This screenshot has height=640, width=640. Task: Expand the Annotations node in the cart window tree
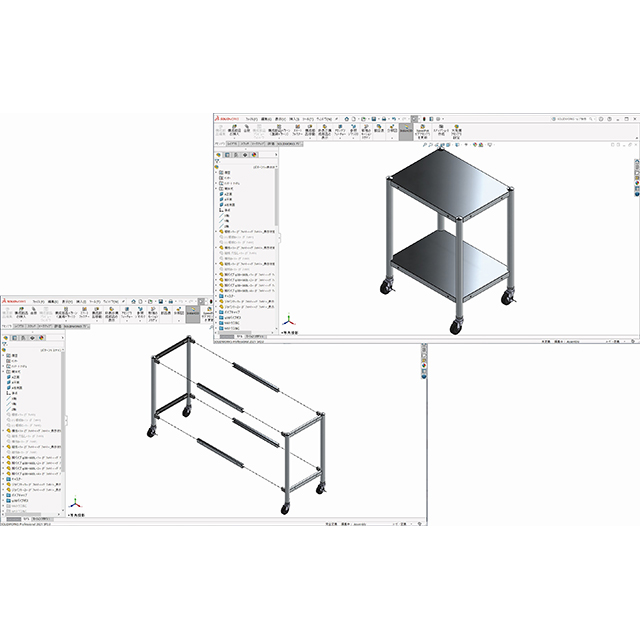(x=216, y=183)
